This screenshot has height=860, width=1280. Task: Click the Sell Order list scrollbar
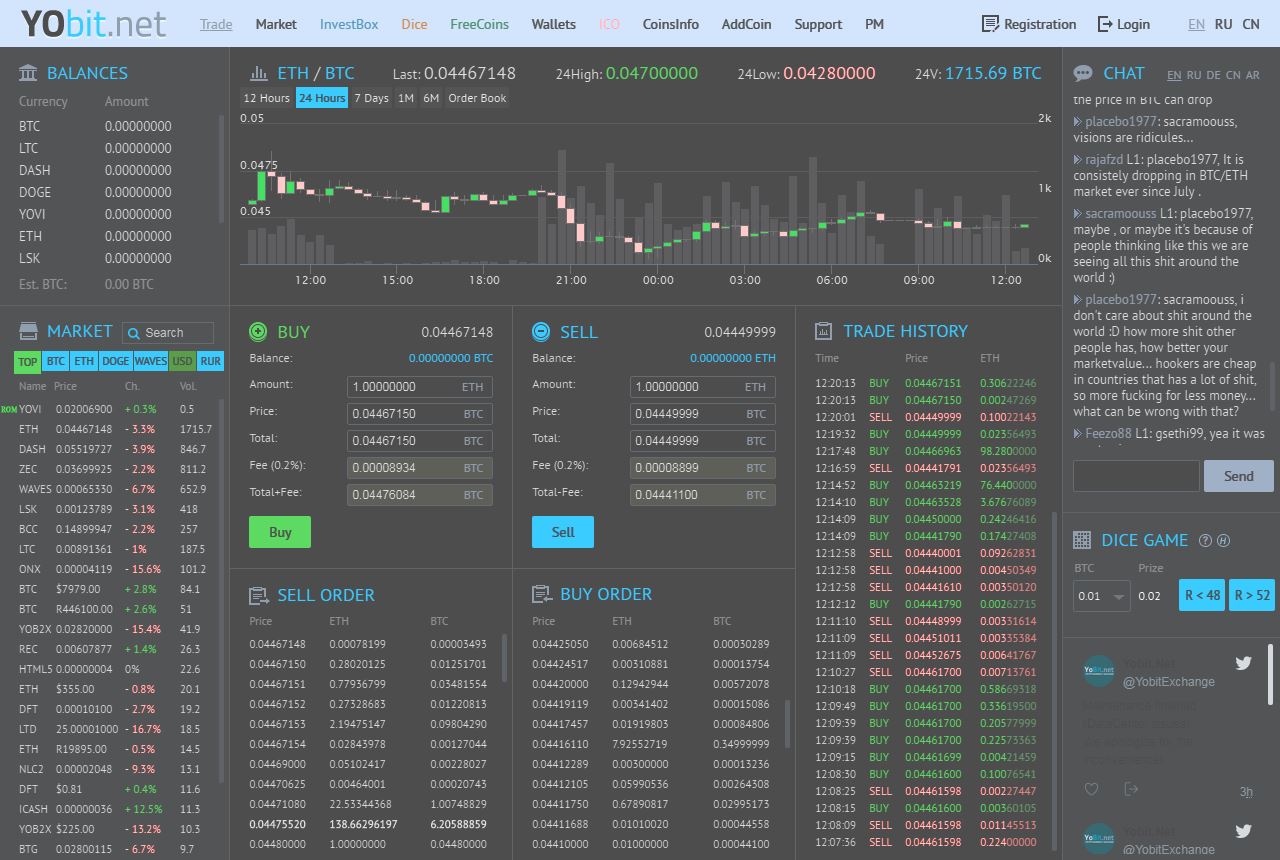click(x=504, y=658)
